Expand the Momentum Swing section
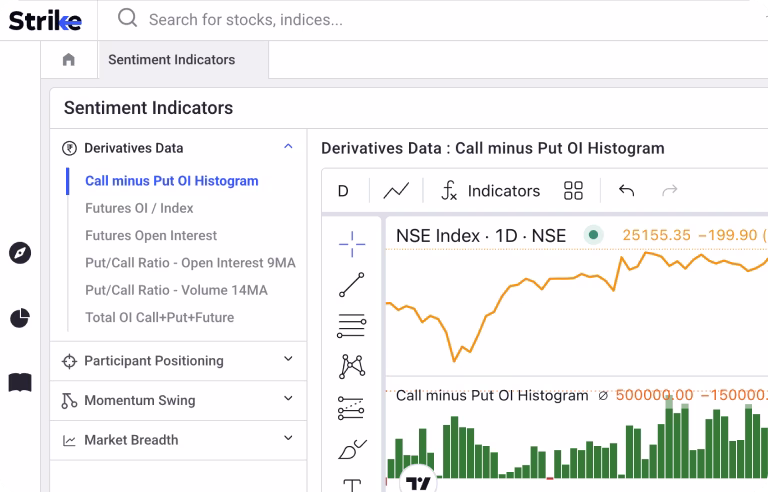 tap(288, 400)
